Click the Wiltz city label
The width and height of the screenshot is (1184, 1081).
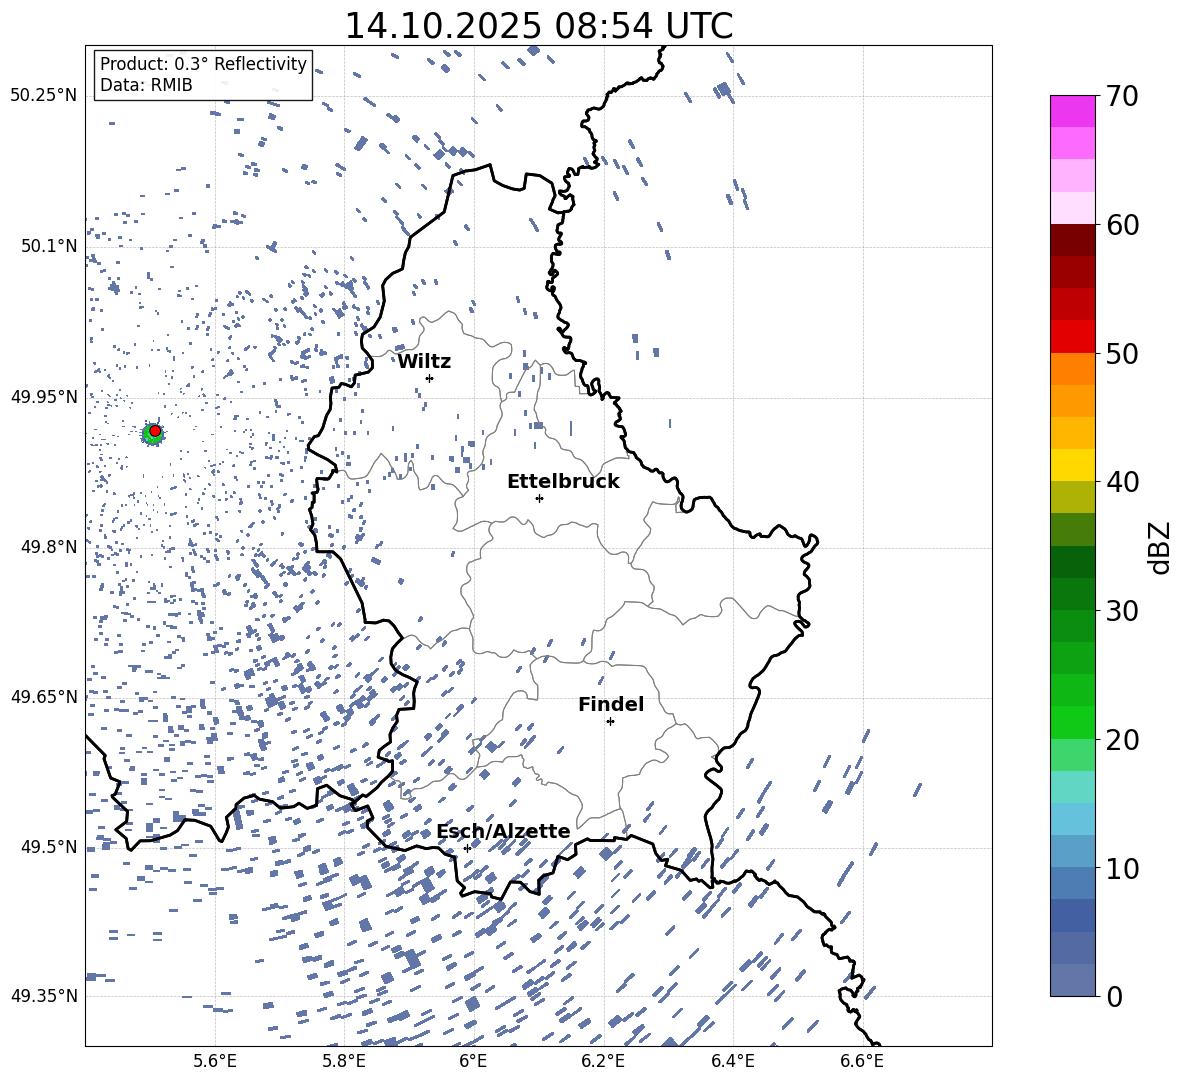point(424,362)
